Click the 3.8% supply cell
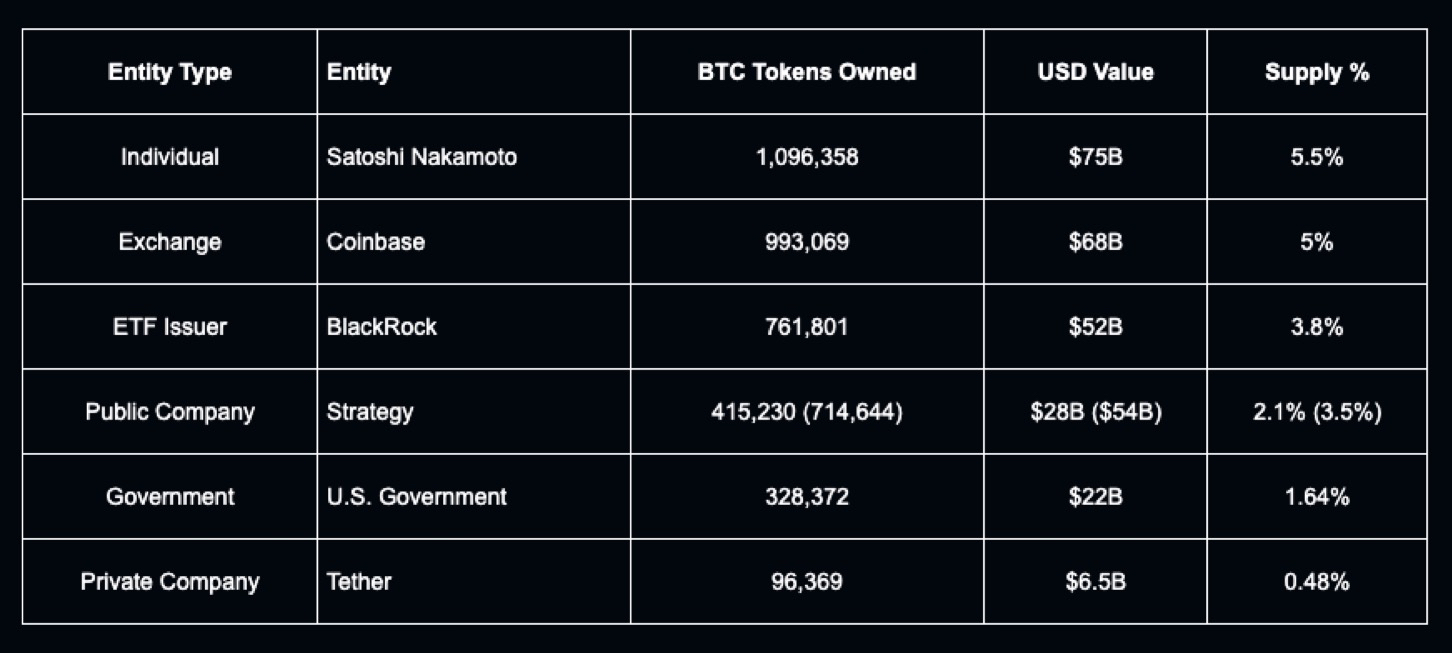This screenshot has height=653, width=1452. (1317, 327)
